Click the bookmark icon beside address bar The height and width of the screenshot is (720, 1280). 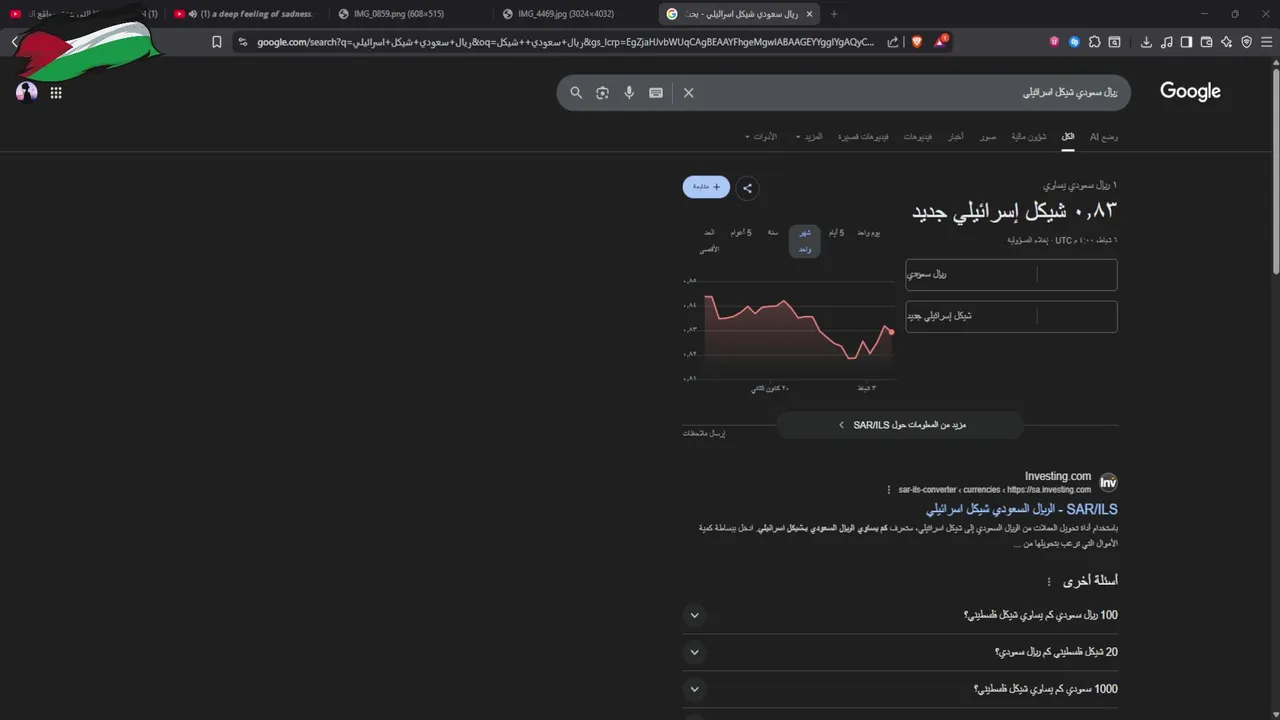click(217, 42)
